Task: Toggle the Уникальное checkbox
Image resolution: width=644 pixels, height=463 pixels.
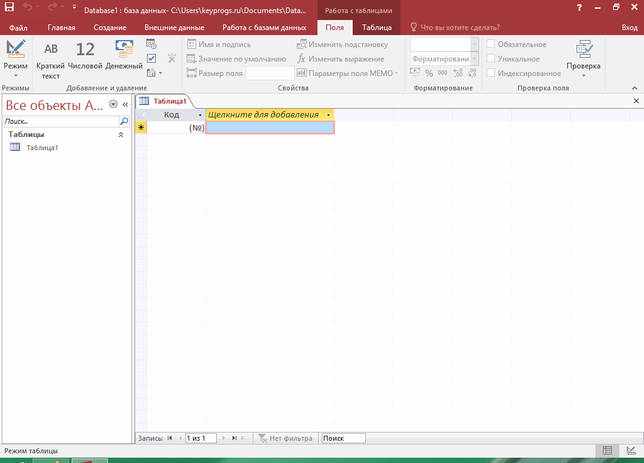Action: tap(491, 59)
